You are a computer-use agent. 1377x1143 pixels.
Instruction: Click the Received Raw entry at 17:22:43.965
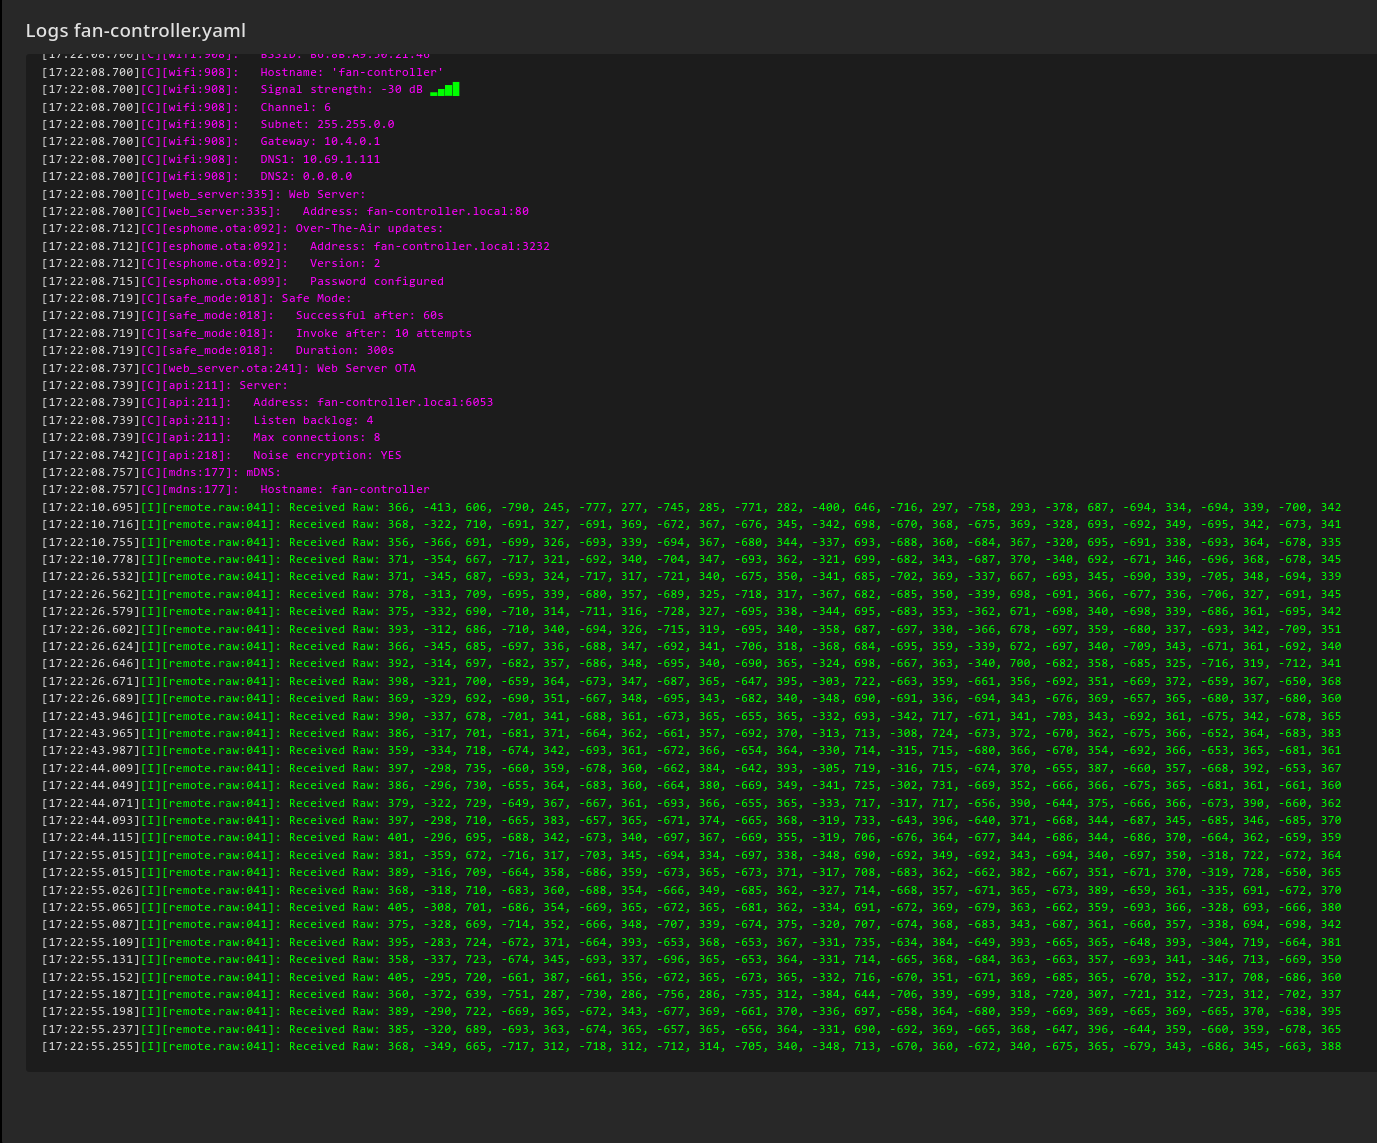click(692, 733)
